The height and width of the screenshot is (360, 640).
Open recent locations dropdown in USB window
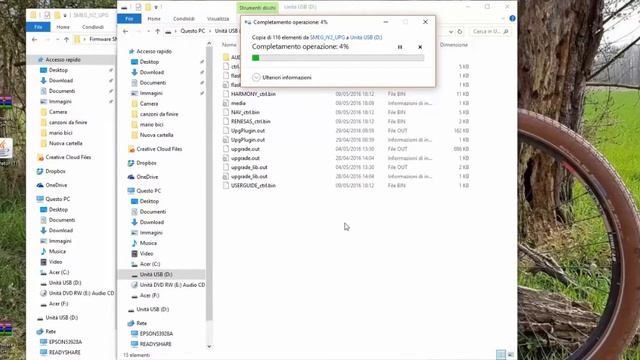(148, 31)
